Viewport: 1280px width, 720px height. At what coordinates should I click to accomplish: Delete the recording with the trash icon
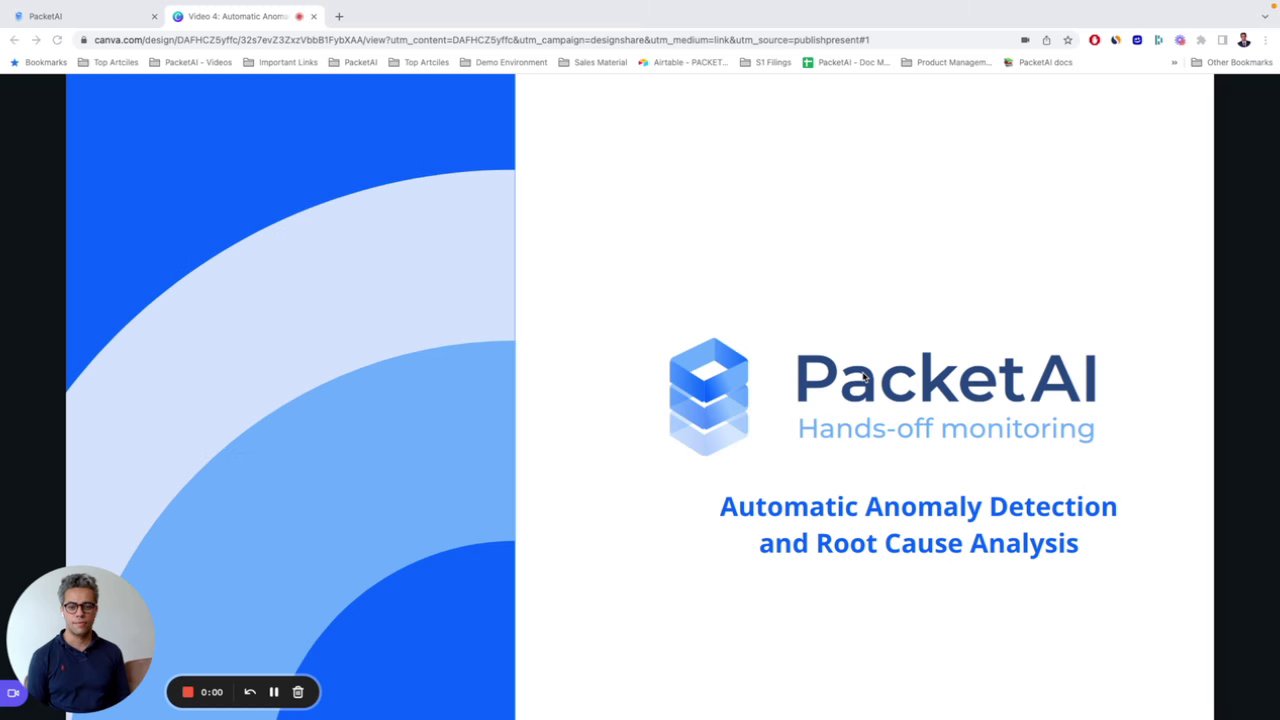(298, 692)
